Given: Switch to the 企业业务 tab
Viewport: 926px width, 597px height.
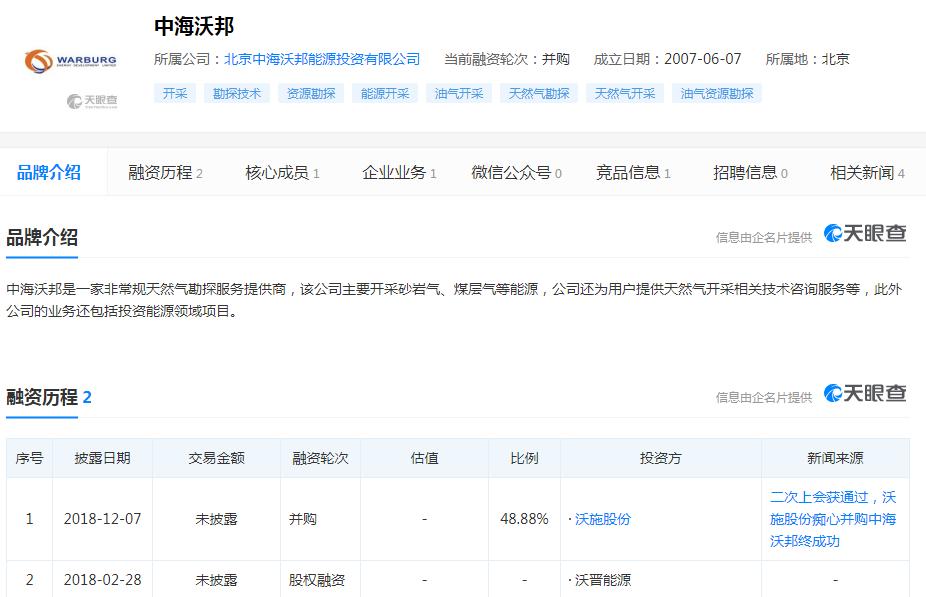Looking at the screenshot, I should click(399, 172).
